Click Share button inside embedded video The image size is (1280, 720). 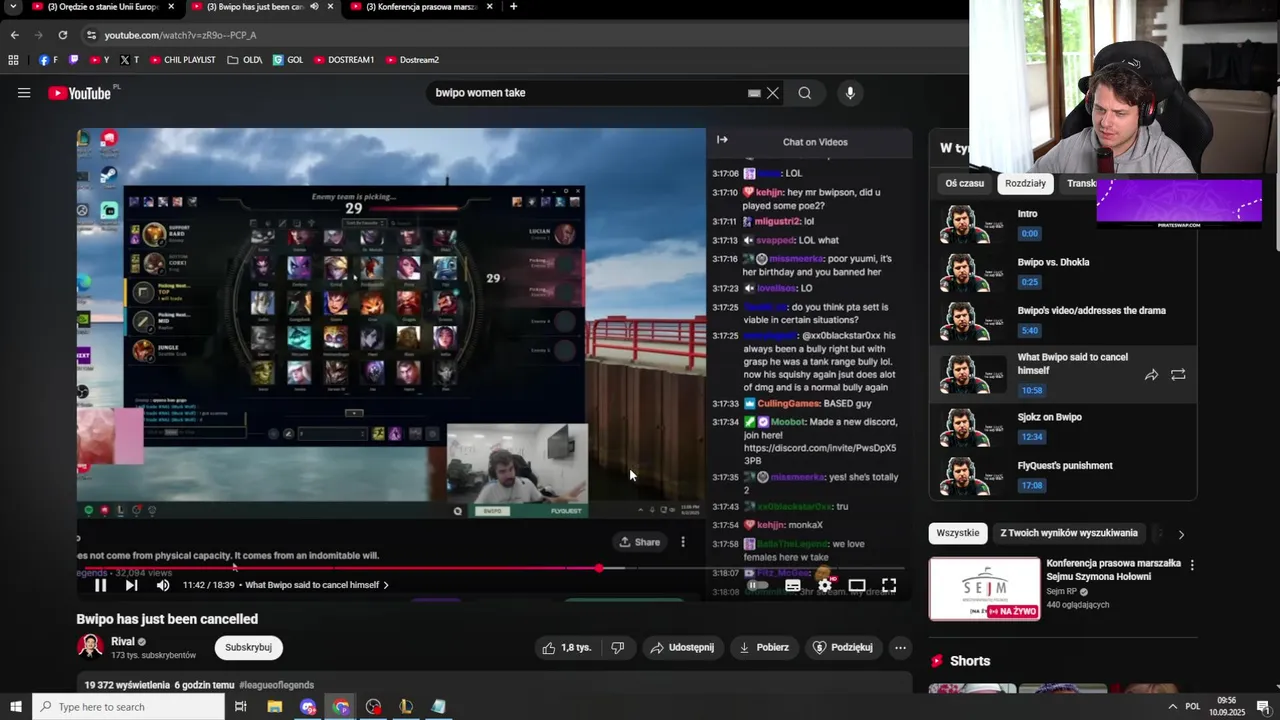coord(640,542)
